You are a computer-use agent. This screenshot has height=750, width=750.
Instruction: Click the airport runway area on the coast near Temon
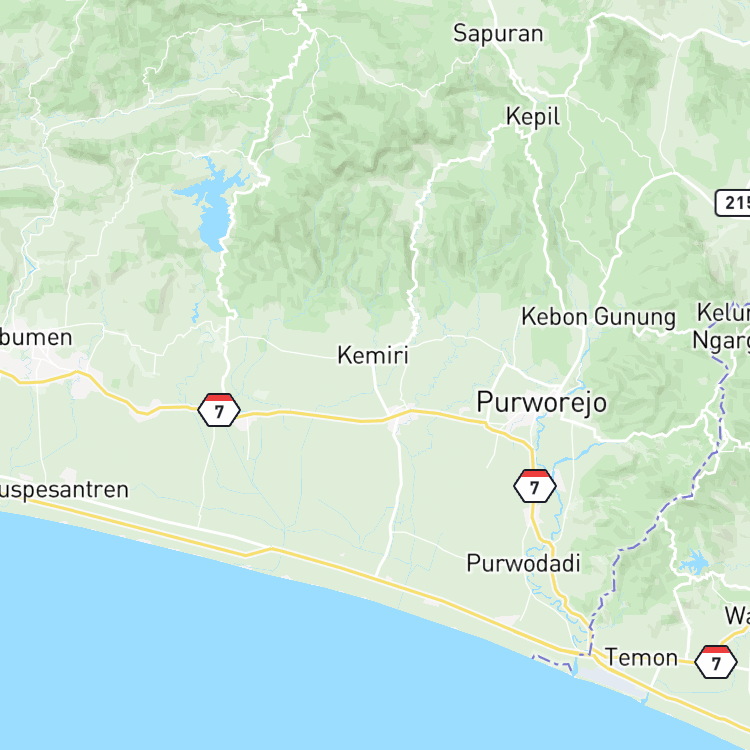608,679
